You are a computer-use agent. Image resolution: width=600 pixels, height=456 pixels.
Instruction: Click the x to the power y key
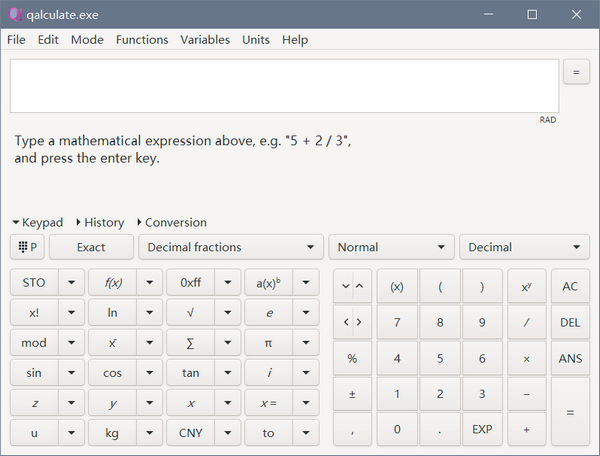[526, 286]
